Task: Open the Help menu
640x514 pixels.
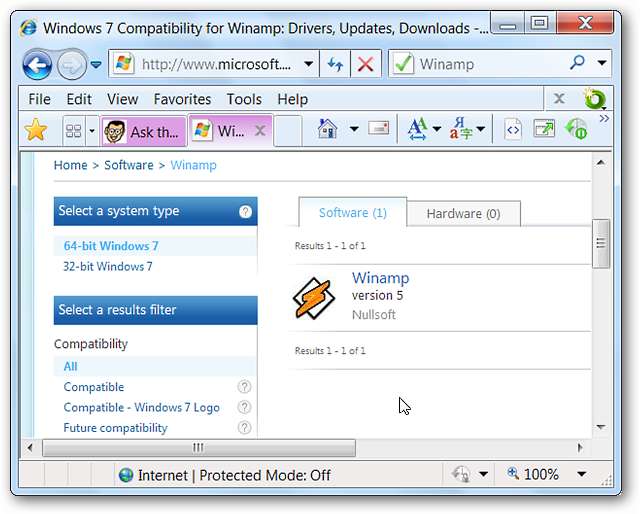Action: pyautogui.click(x=293, y=99)
